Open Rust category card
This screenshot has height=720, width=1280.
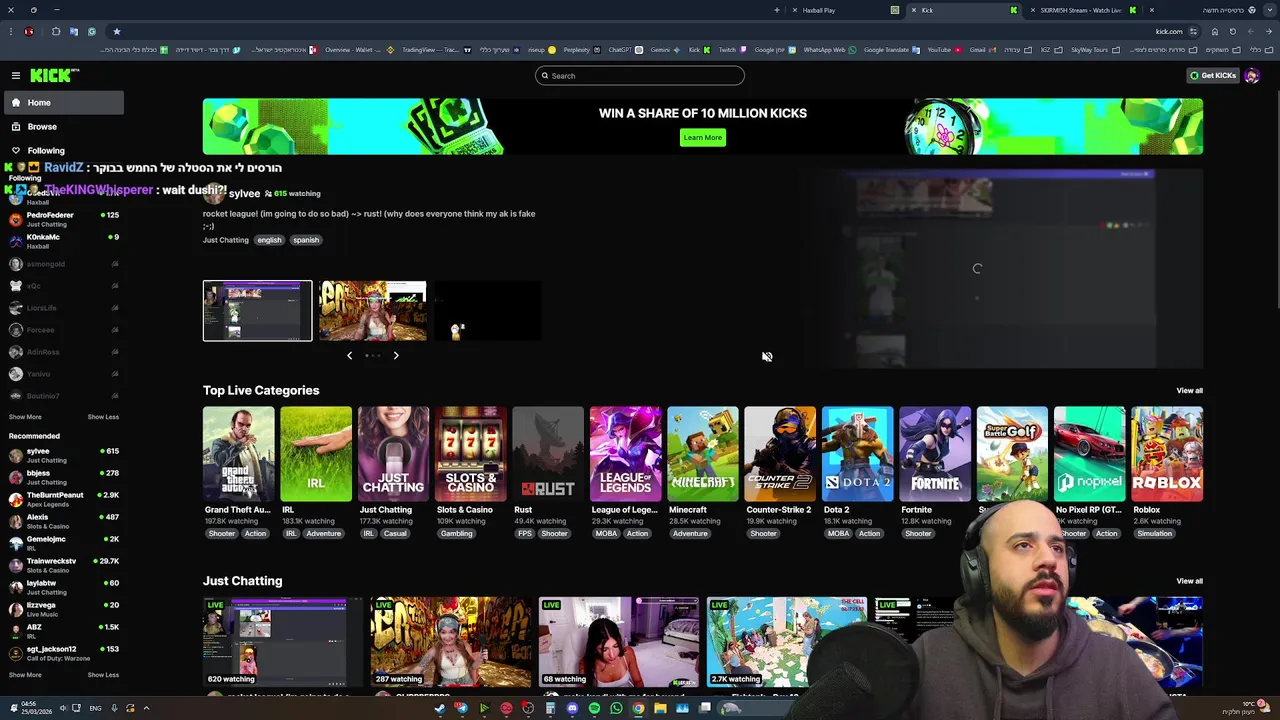(x=548, y=454)
